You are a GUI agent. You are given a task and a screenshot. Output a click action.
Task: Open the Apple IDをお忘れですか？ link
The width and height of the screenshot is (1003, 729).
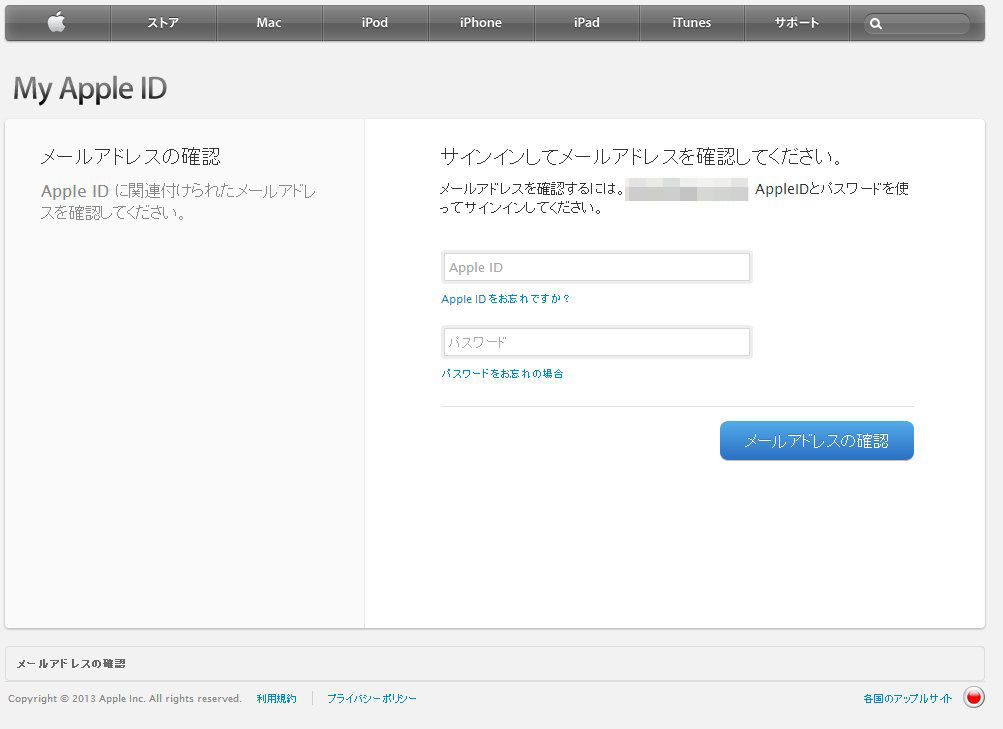505,299
